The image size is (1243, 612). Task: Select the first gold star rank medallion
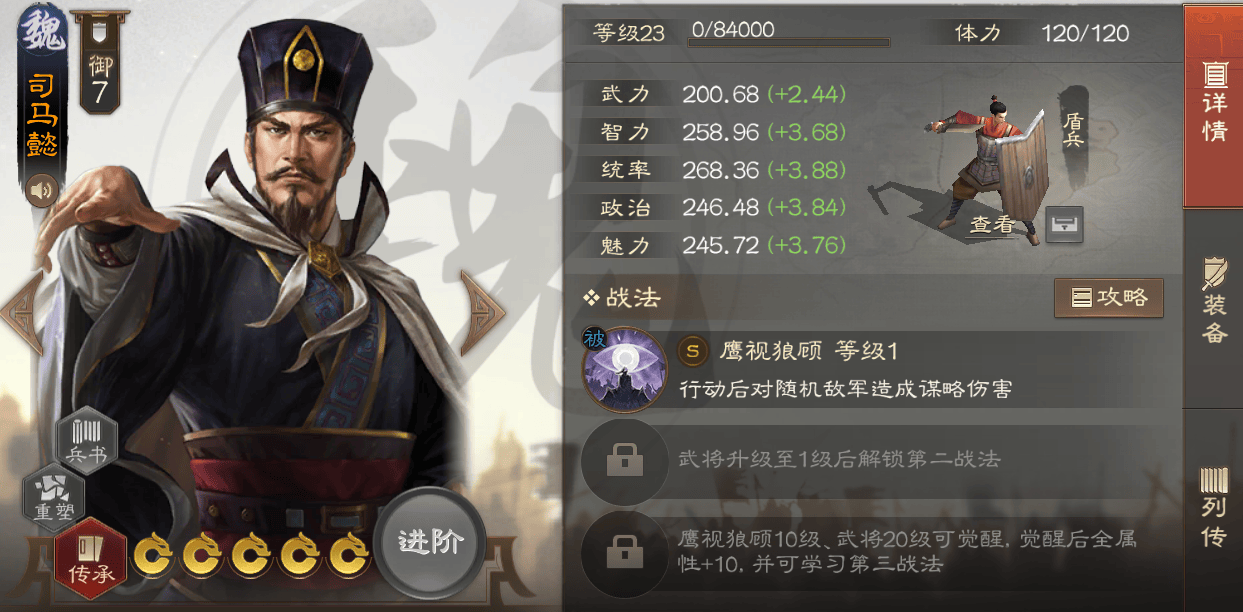155,555
